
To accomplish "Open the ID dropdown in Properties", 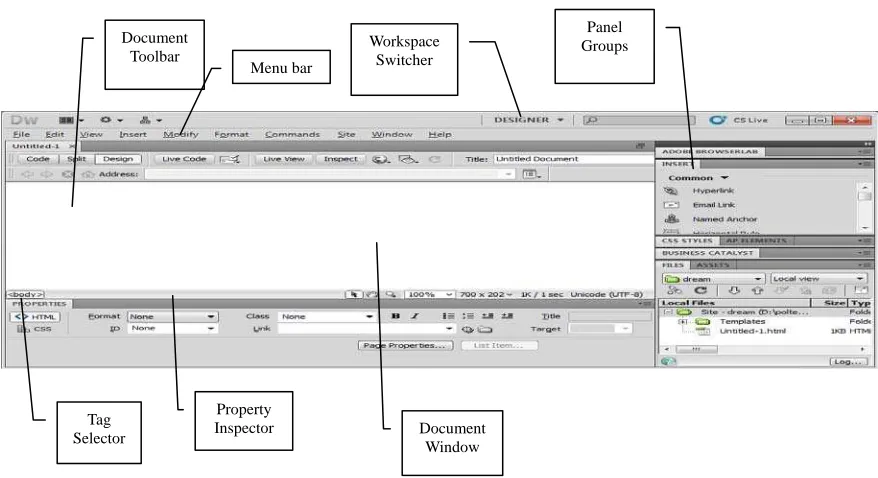I will [x=172, y=329].
